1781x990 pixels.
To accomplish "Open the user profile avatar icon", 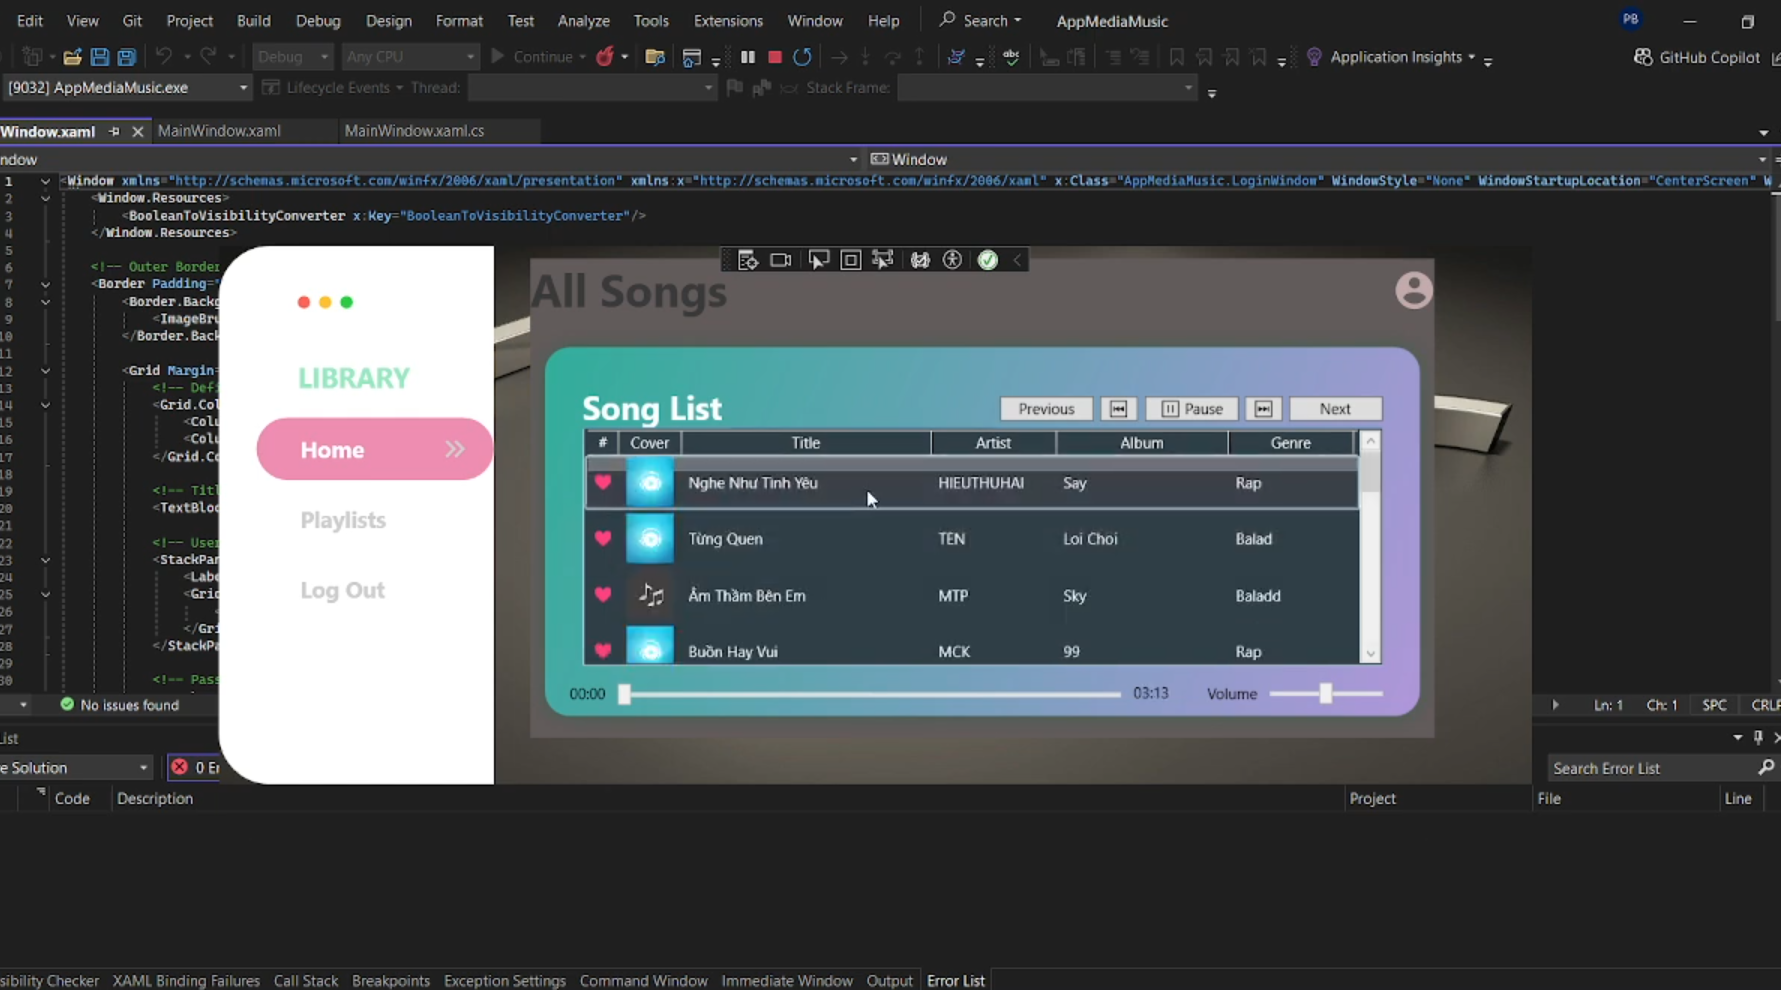I will [1414, 290].
